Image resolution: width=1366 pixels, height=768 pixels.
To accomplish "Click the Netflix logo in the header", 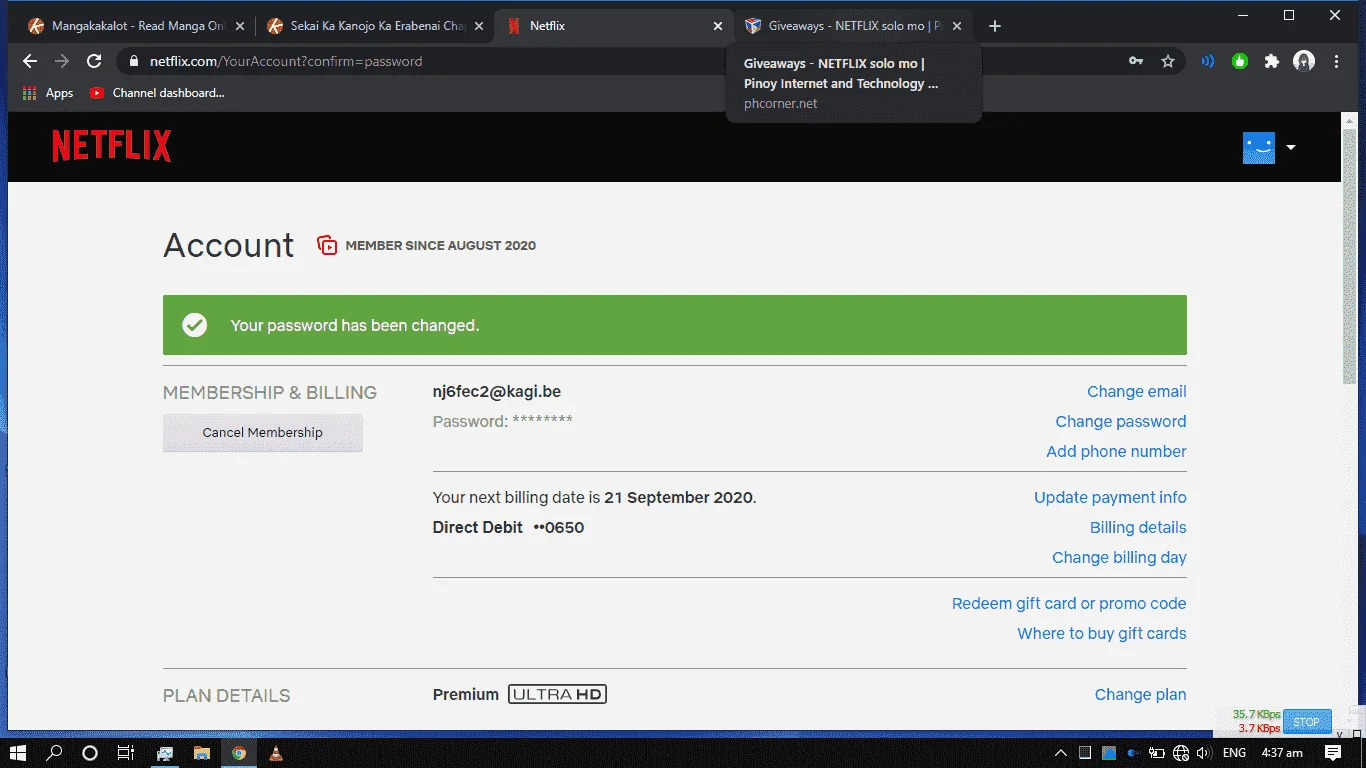I will tap(111, 146).
